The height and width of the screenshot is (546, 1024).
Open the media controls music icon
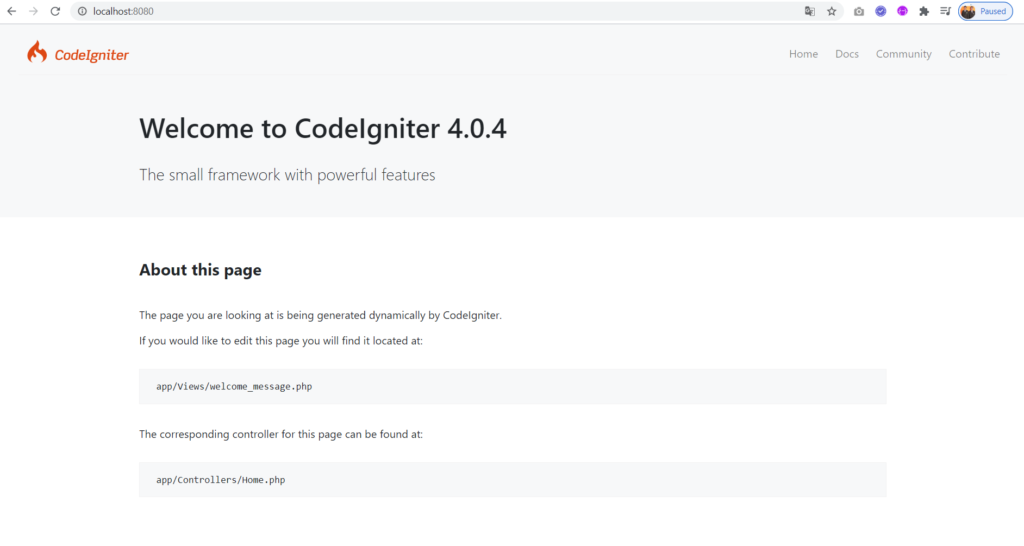pos(945,11)
